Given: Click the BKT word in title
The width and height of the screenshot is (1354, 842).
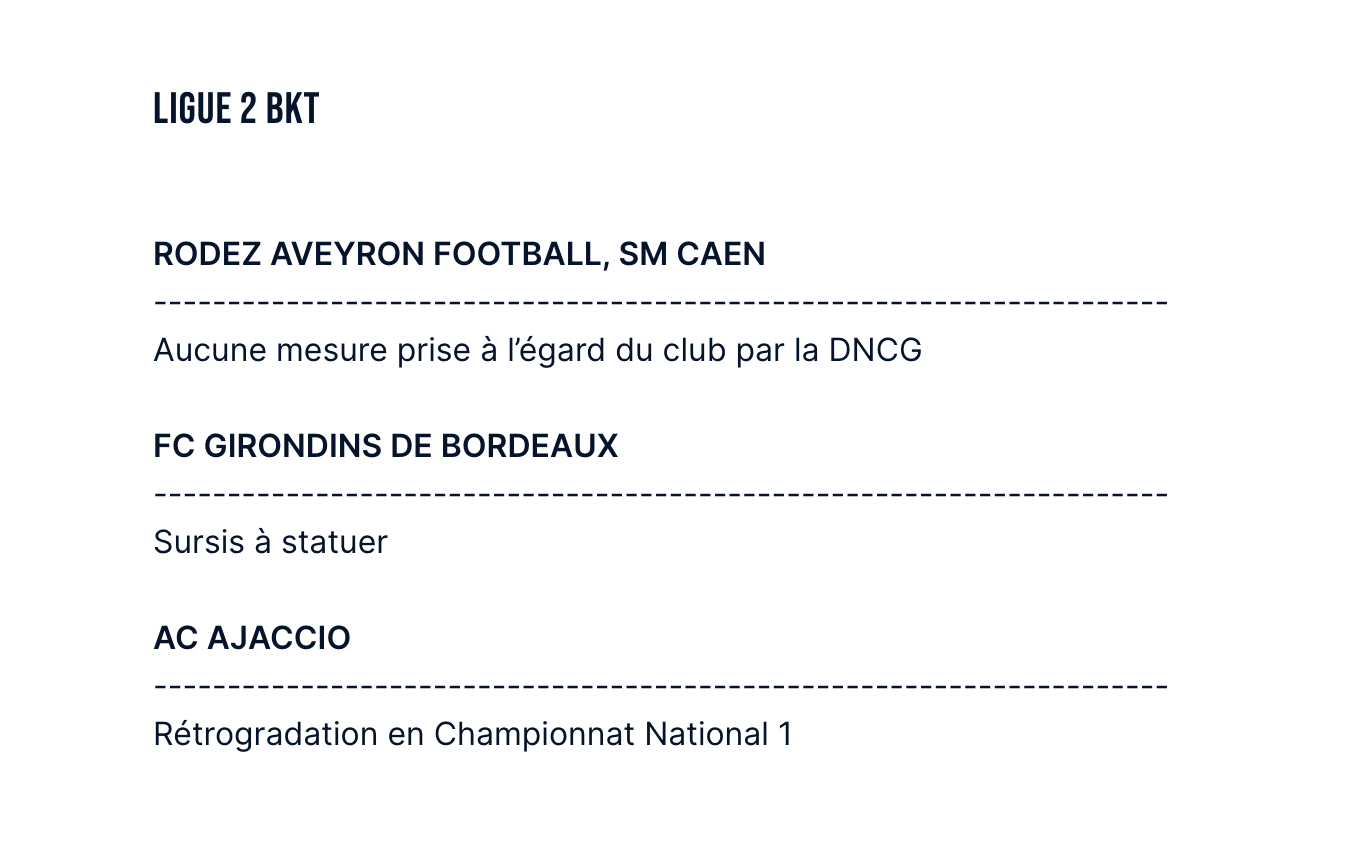Looking at the screenshot, I should (x=292, y=108).
